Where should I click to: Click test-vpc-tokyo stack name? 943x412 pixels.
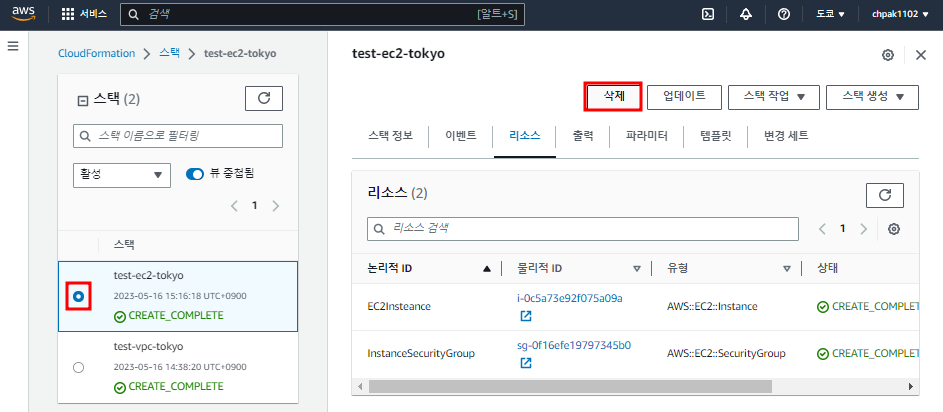point(149,346)
